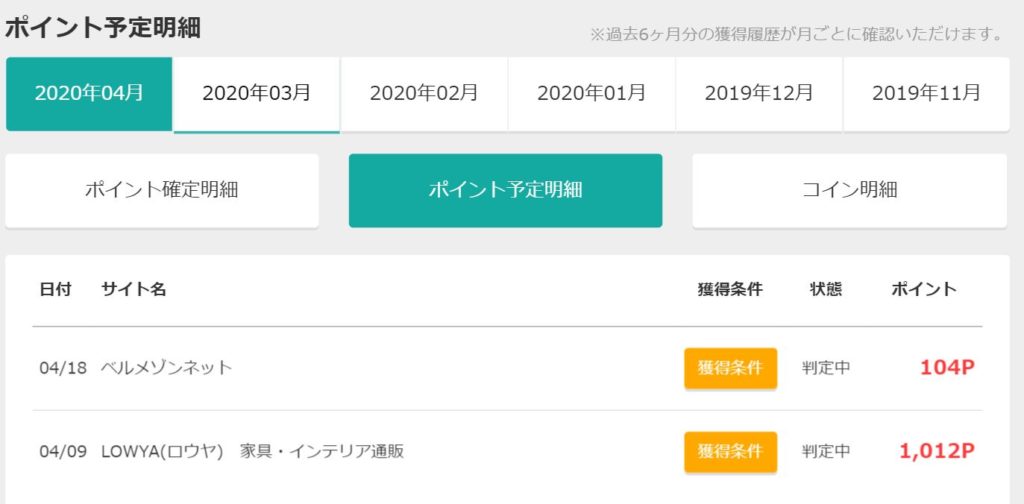Click the ポイント column header
This screenshot has width=1024, height=504.
924,289
